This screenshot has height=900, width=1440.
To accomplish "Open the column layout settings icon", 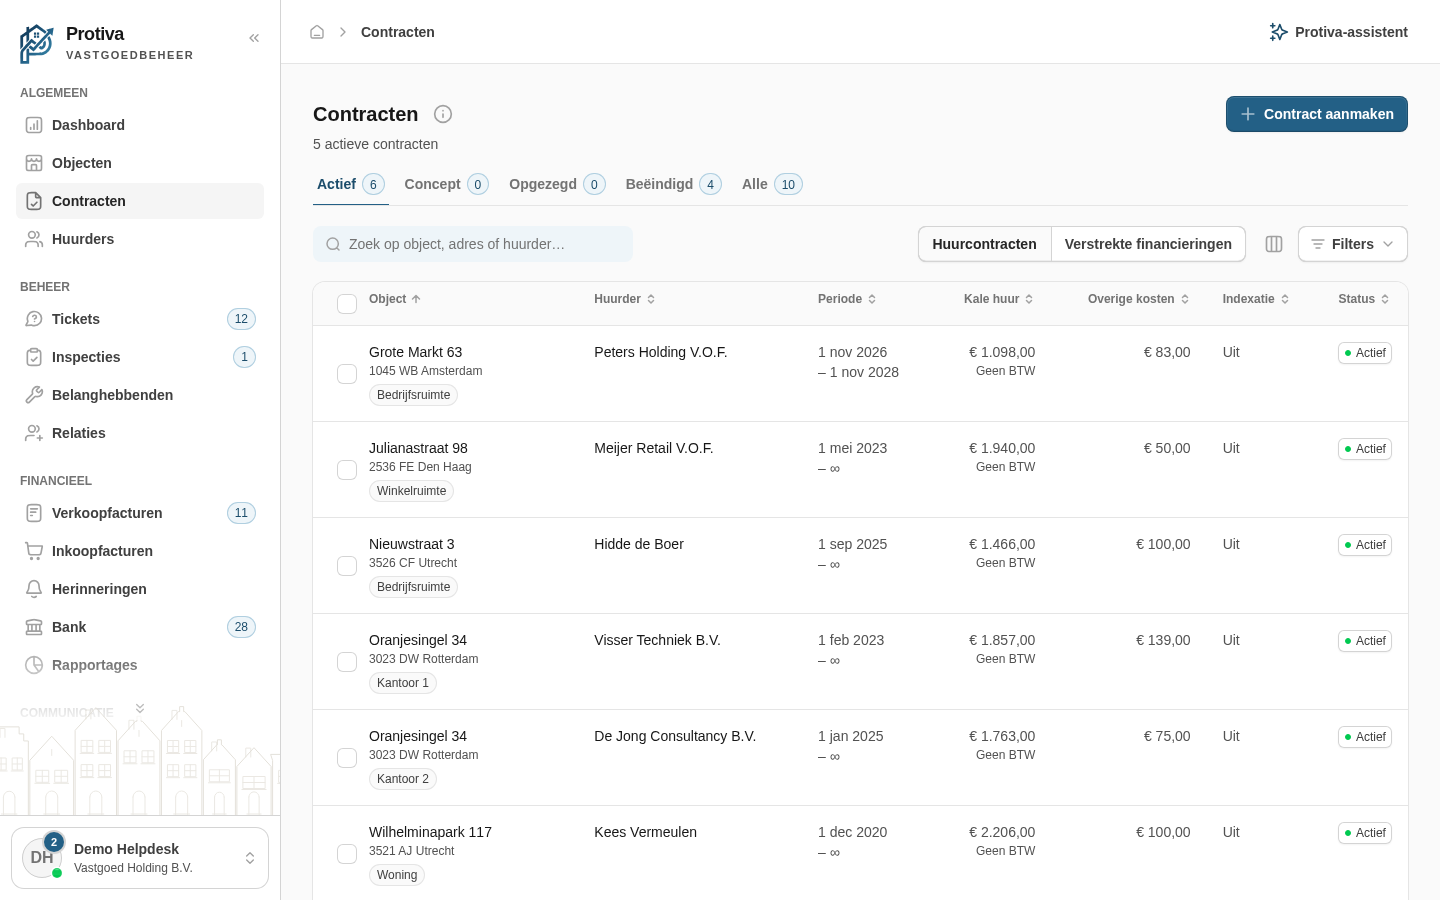I will tap(1274, 244).
